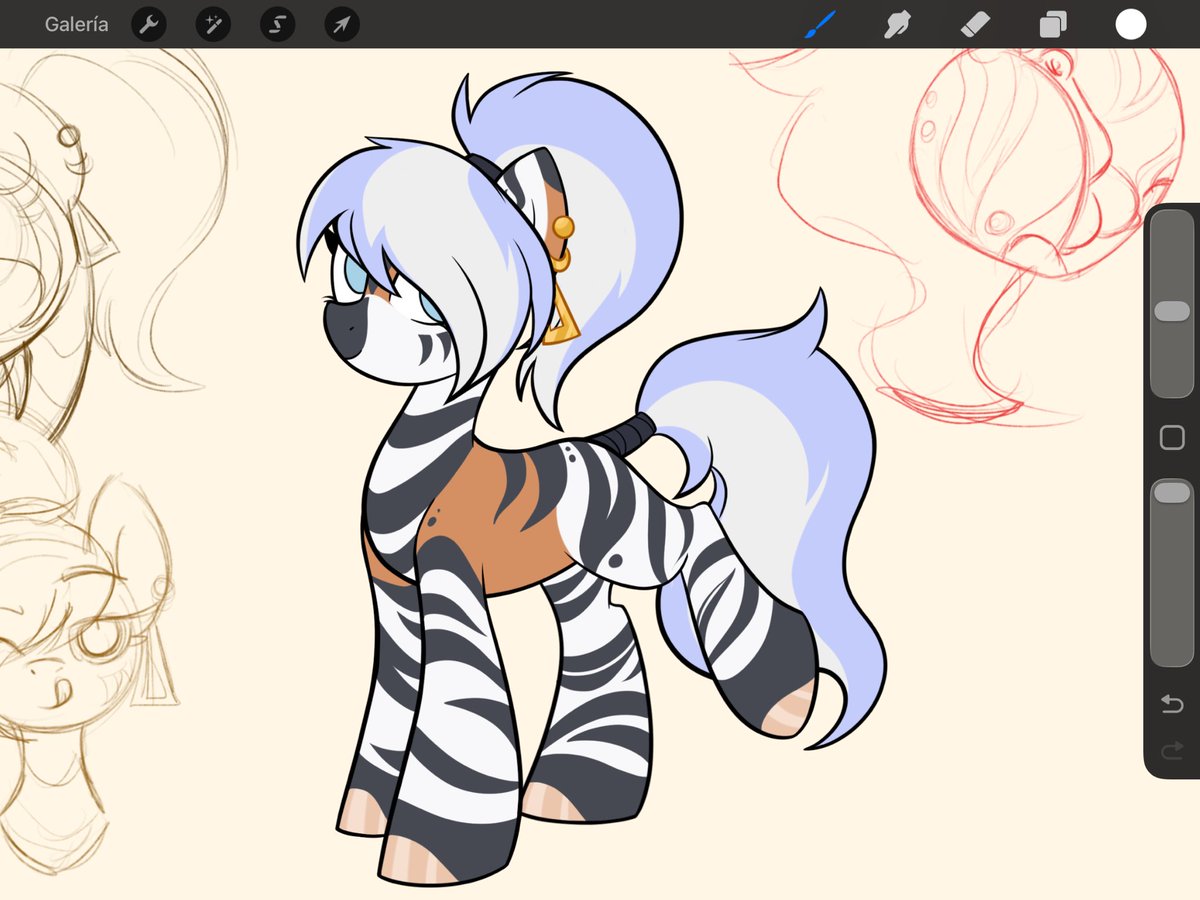The height and width of the screenshot is (900, 1200).
Task: Open the Adjustments magic wand menu
Action: [x=213, y=24]
